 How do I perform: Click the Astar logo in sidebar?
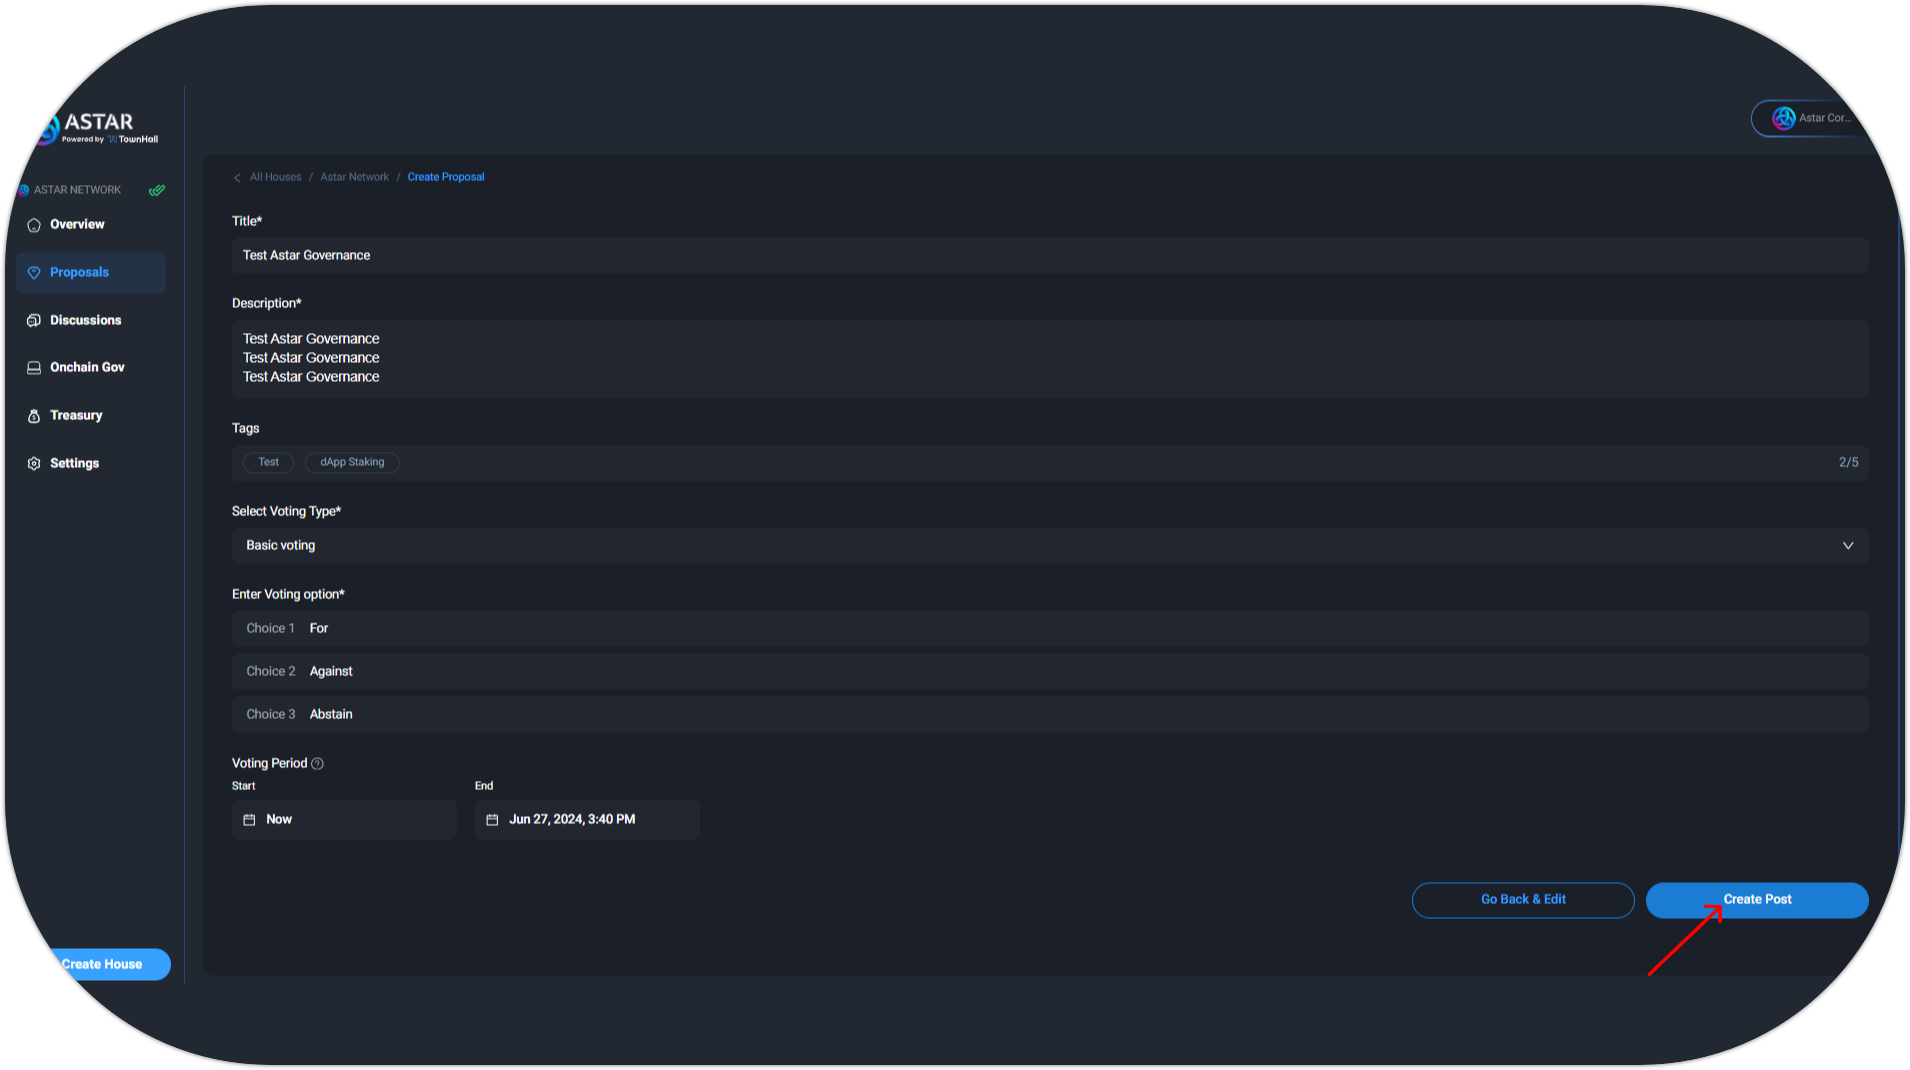pos(98,128)
